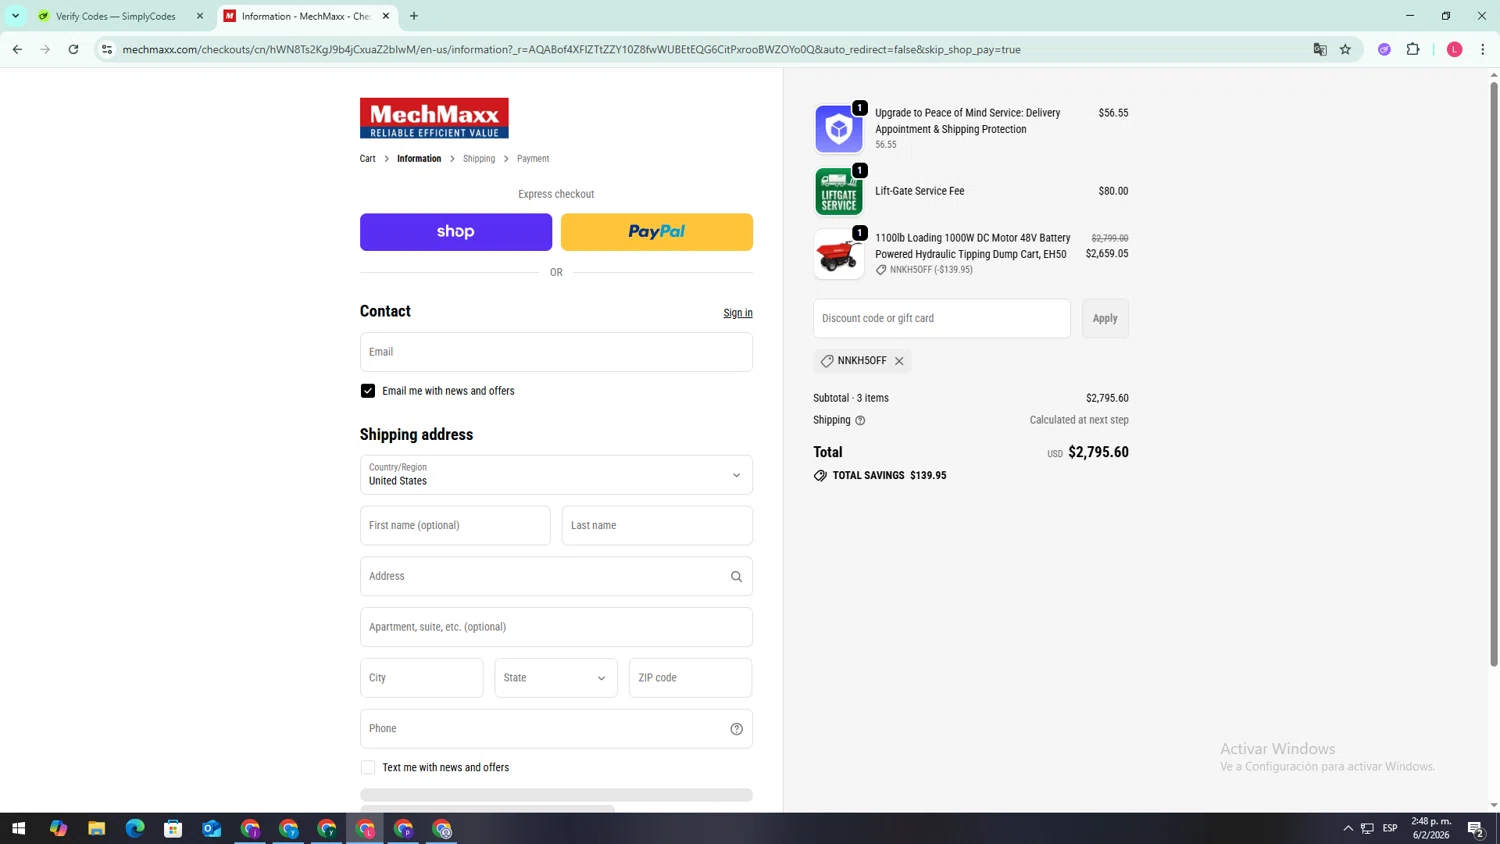This screenshot has width=1500, height=844.
Task: Uncheck Email me with news and offers
Action: click(x=368, y=391)
